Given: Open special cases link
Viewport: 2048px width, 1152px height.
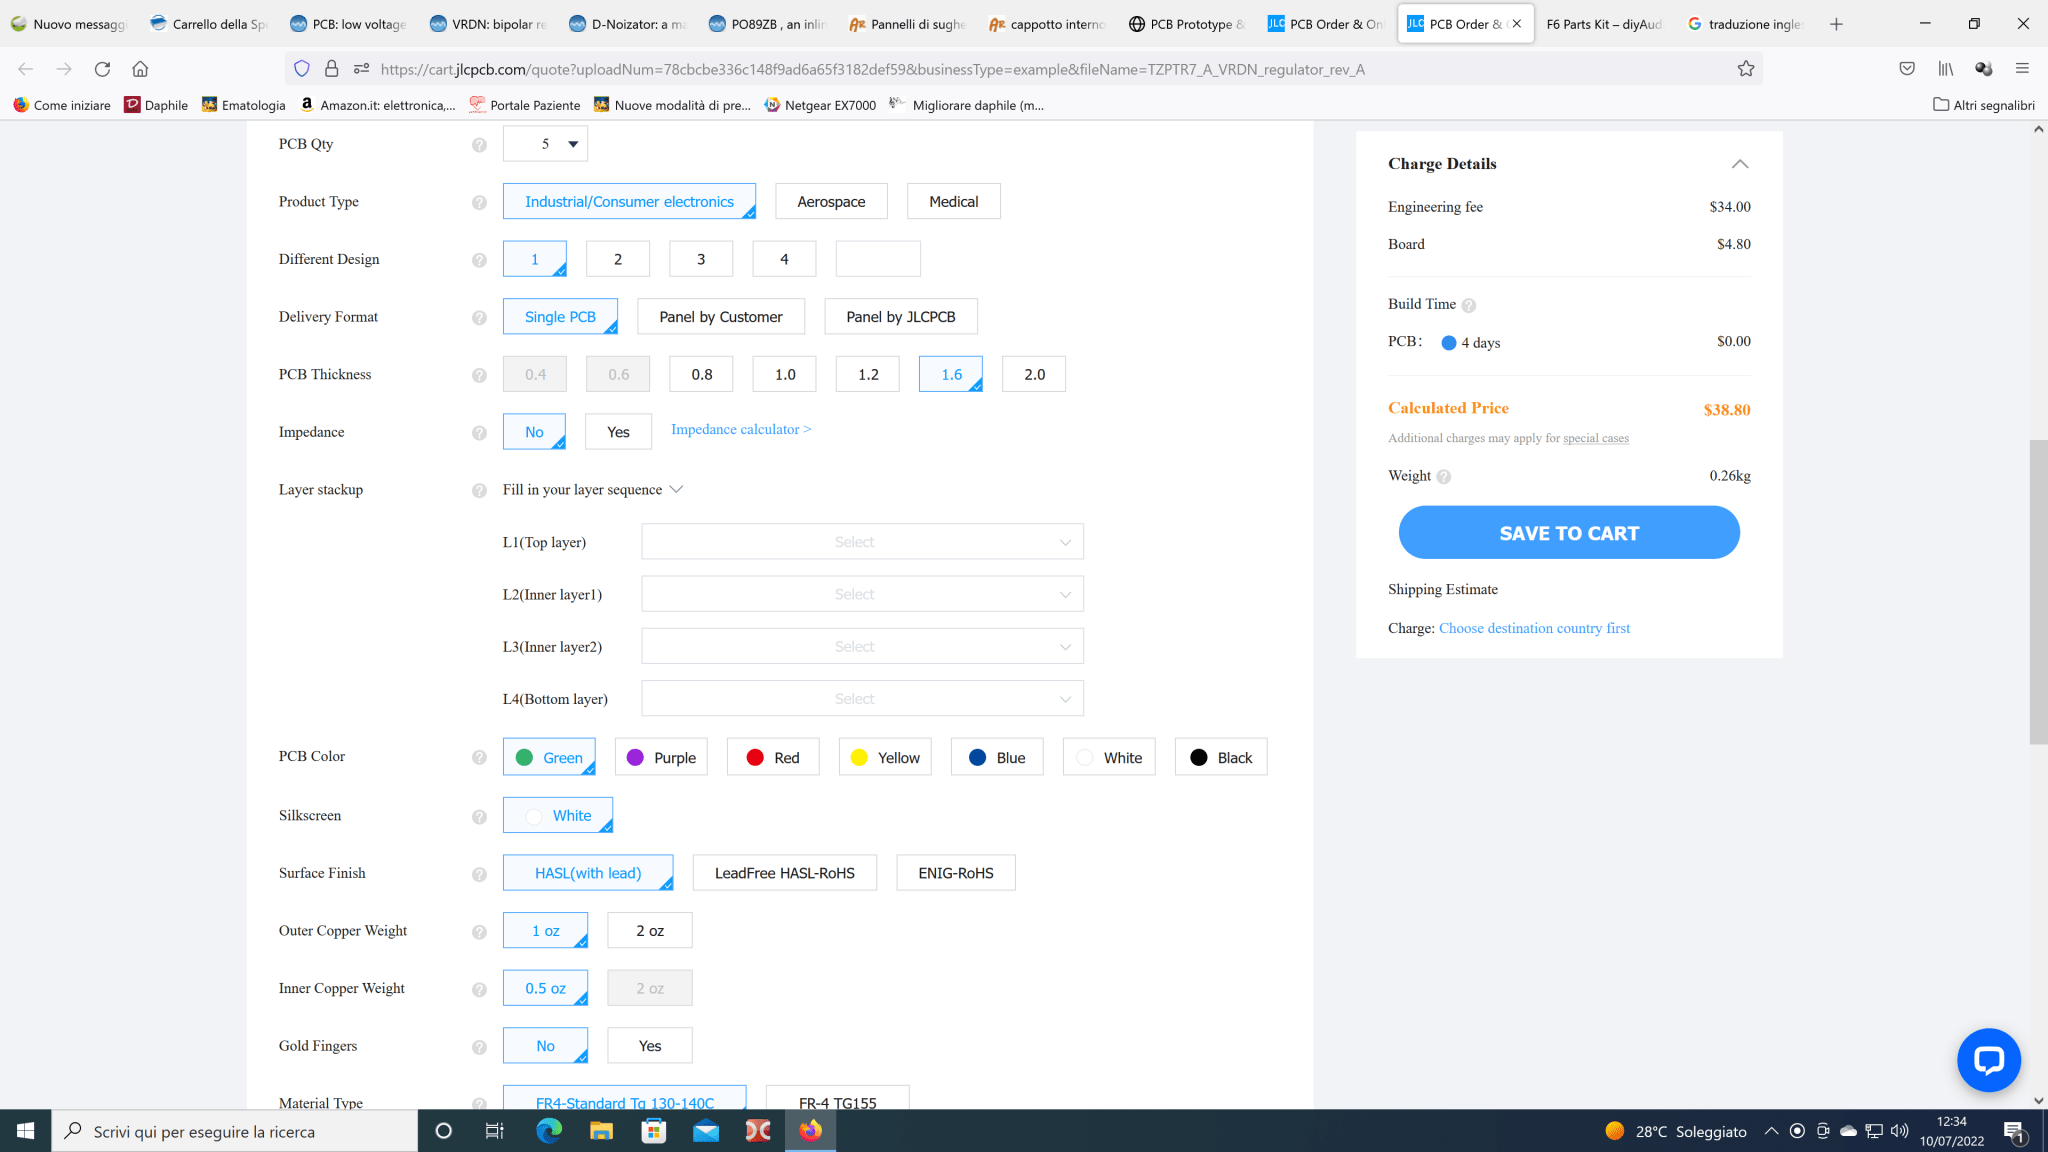Looking at the screenshot, I should 1595,439.
